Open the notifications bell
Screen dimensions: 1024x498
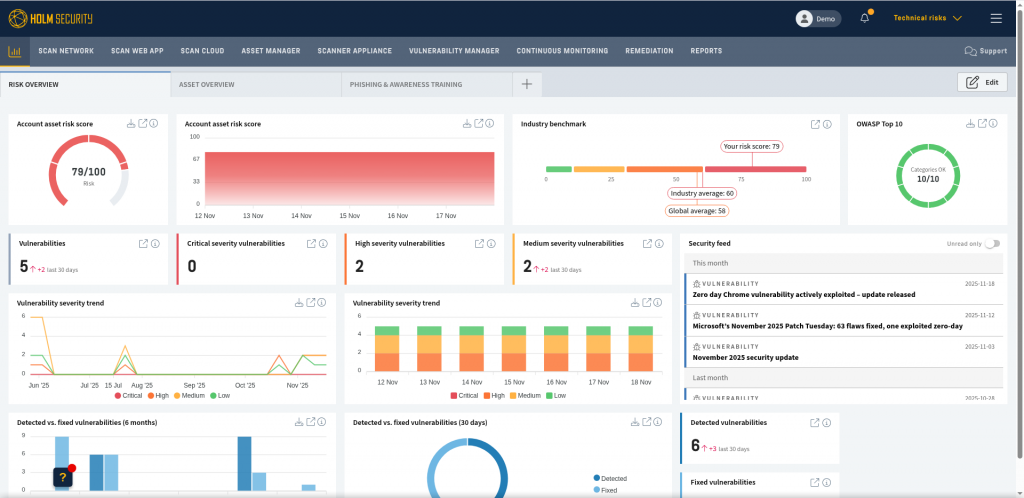[865, 18]
